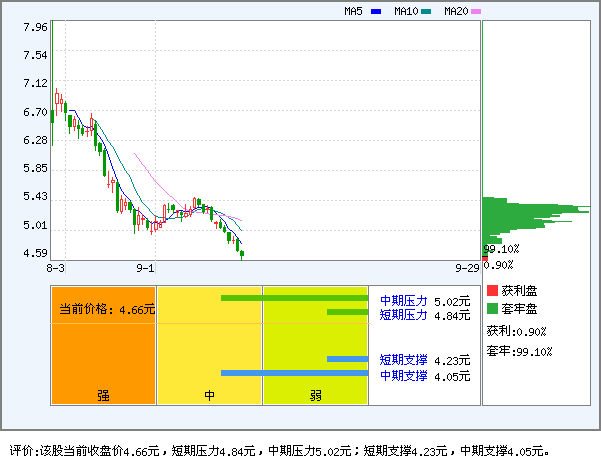Click the 6.70 price axis label
Viewport: 601px width, 456px height.
(35, 112)
